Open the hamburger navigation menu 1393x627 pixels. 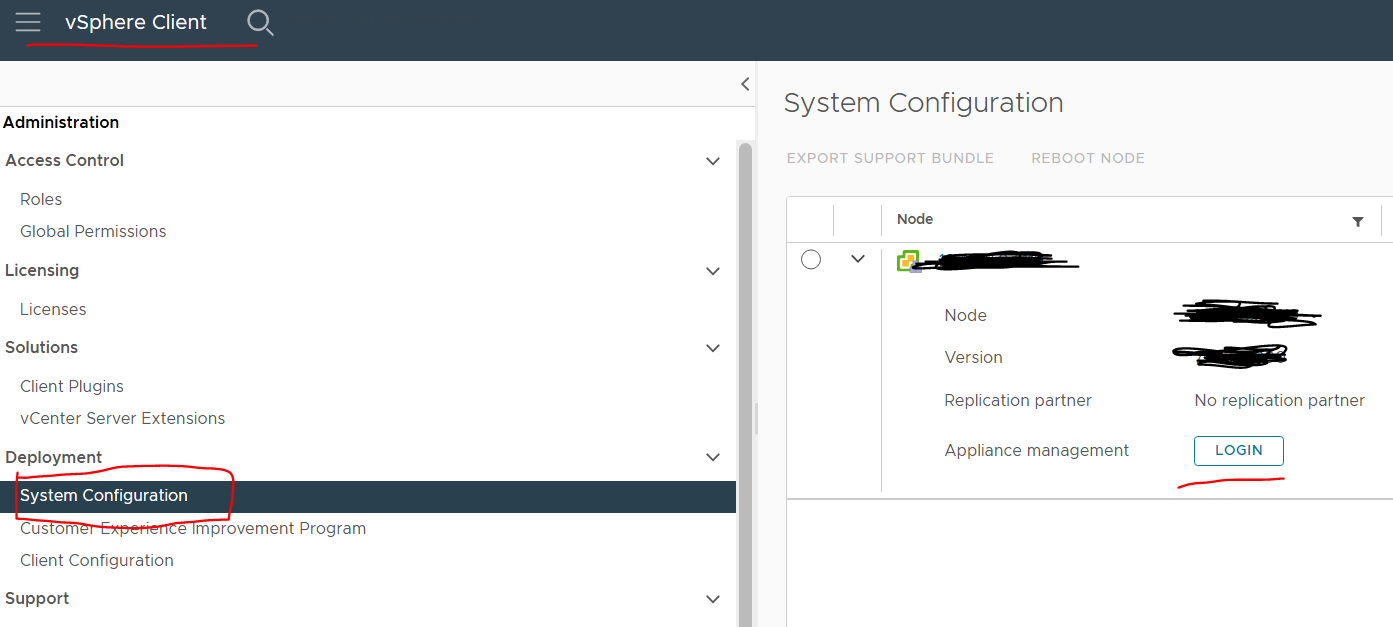(28, 22)
